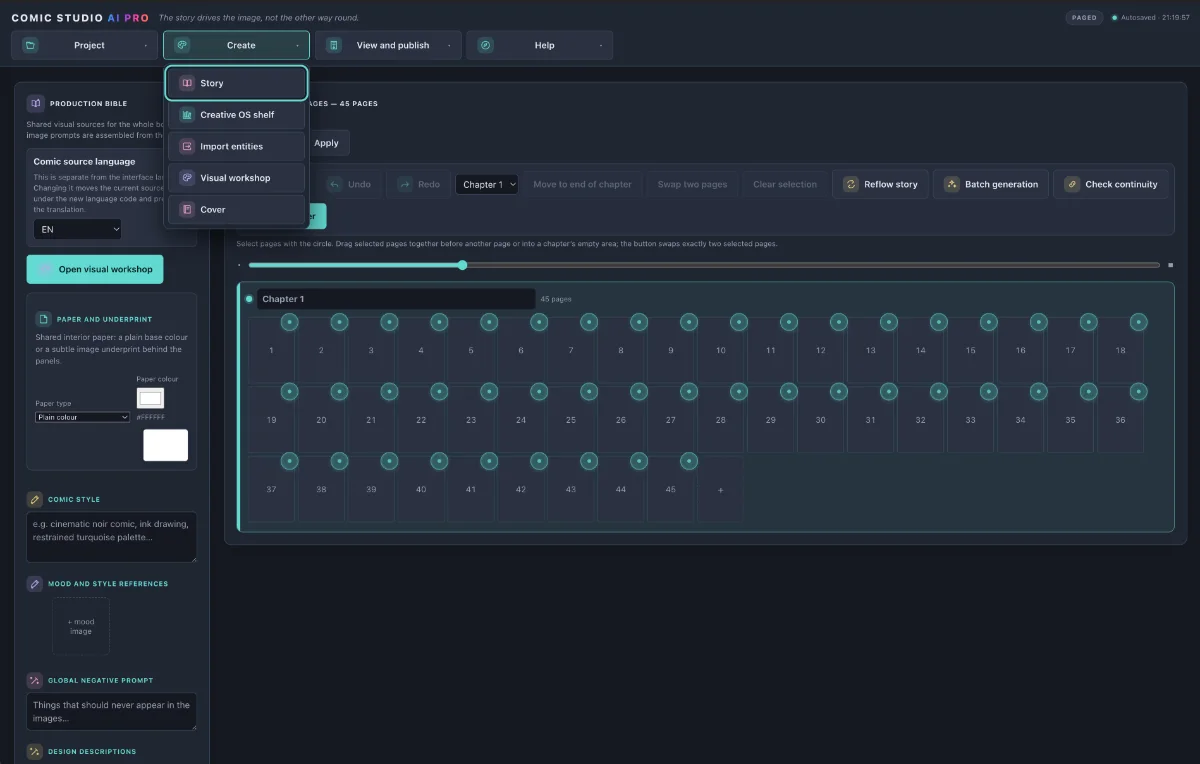Choose Cover from the Create menu

(237, 210)
